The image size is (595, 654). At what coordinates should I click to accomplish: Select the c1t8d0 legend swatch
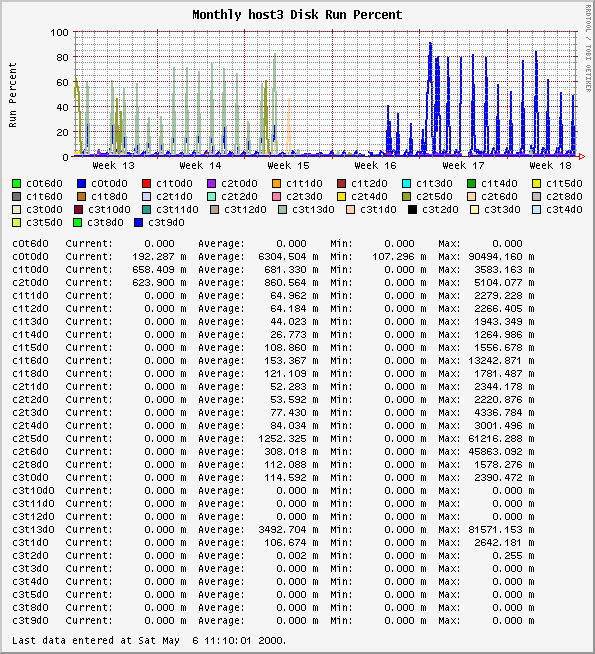(82, 196)
